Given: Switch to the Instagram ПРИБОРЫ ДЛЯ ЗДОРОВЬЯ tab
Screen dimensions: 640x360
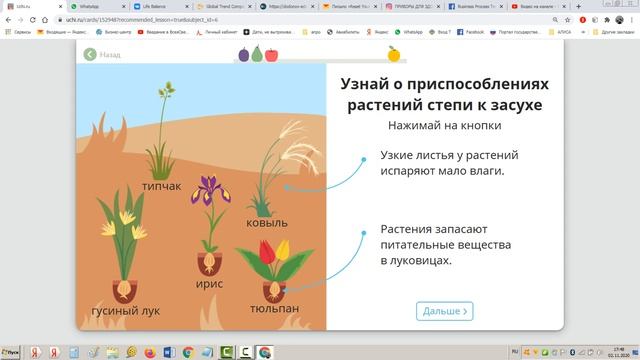Looking at the screenshot, I should point(413,7).
